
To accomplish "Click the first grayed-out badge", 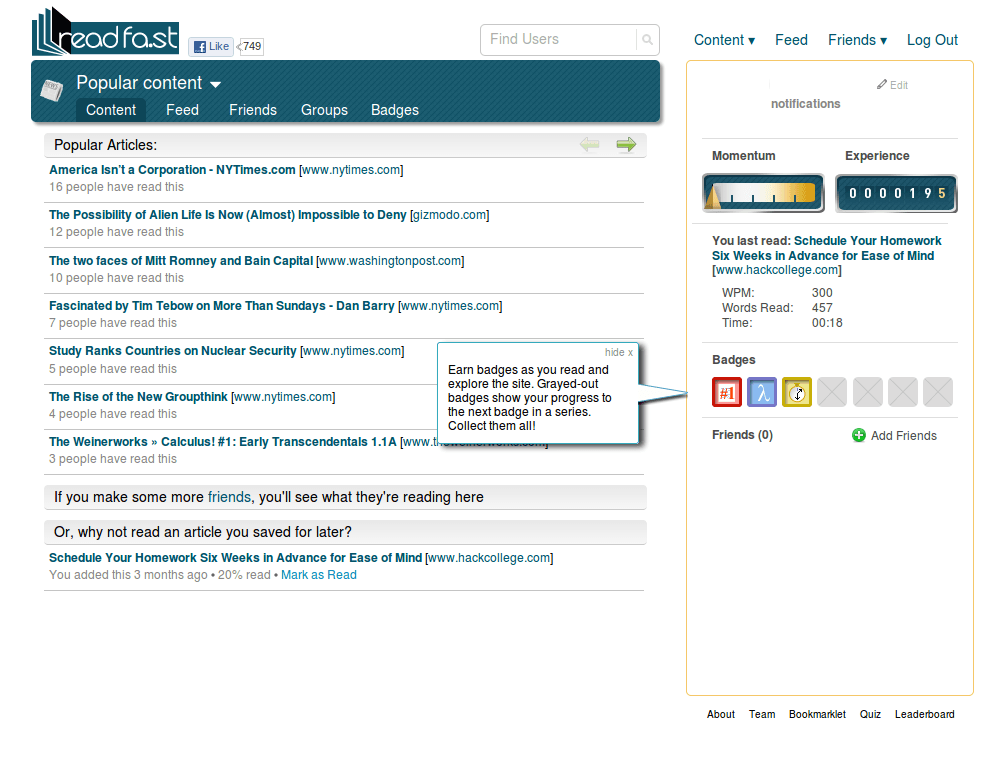I will pyautogui.click(x=832, y=392).
